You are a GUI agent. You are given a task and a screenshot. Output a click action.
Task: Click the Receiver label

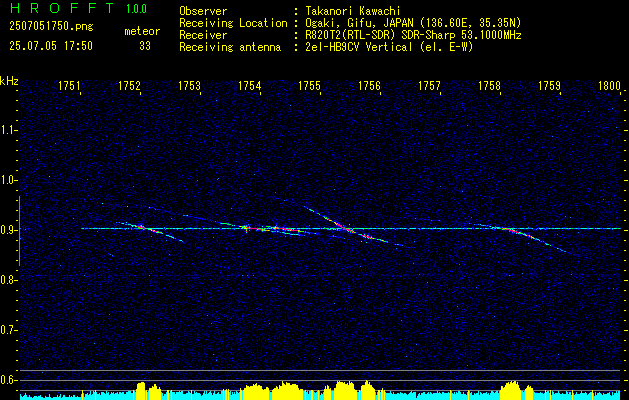point(203,35)
